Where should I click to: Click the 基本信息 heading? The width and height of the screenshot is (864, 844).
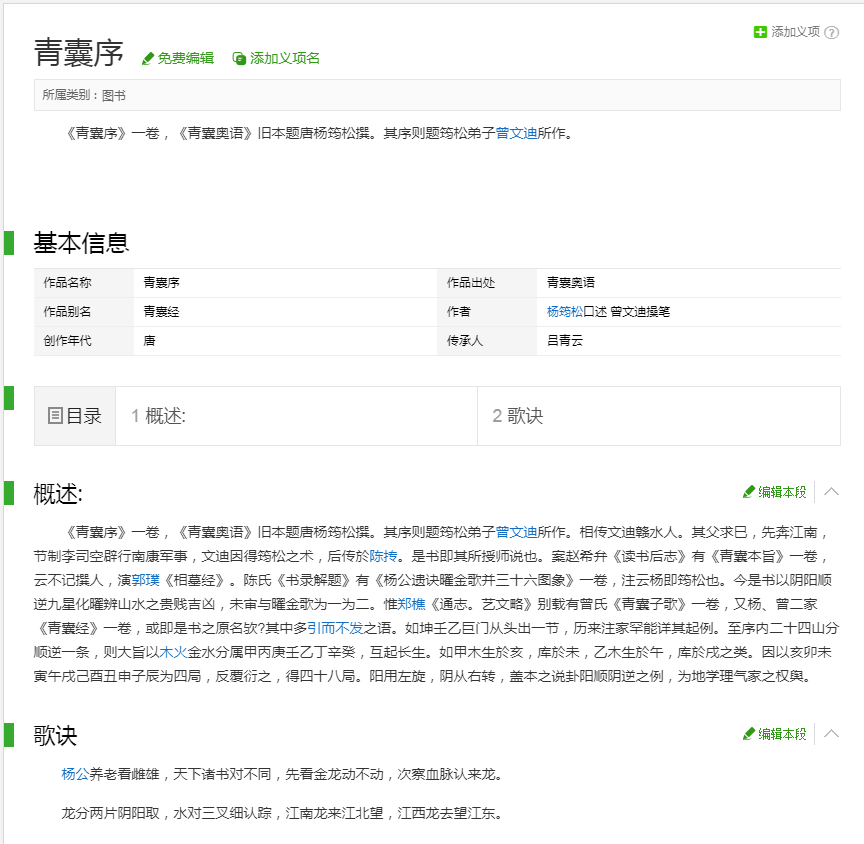pyautogui.click(x=82, y=243)
